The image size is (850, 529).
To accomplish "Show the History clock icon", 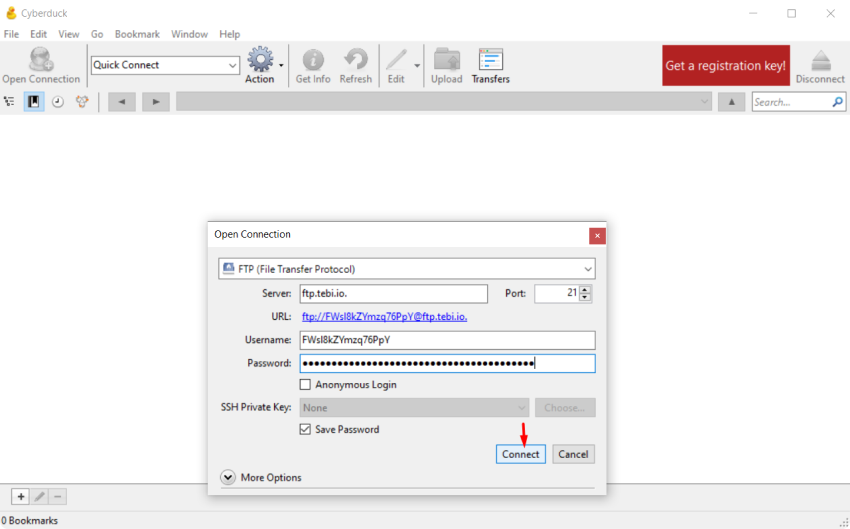I will pyautogui.click(x=57, y=101).
